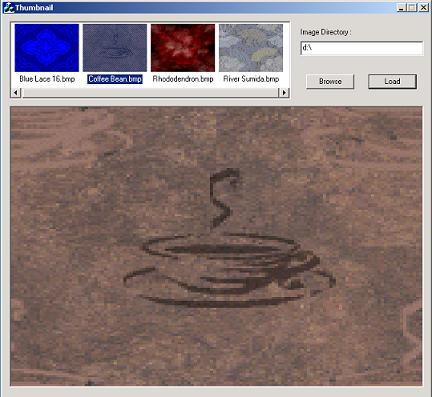Click the left arrow of thumbnail scrollbar
This screenshot has width=432, height=397.
pos(16,93)
